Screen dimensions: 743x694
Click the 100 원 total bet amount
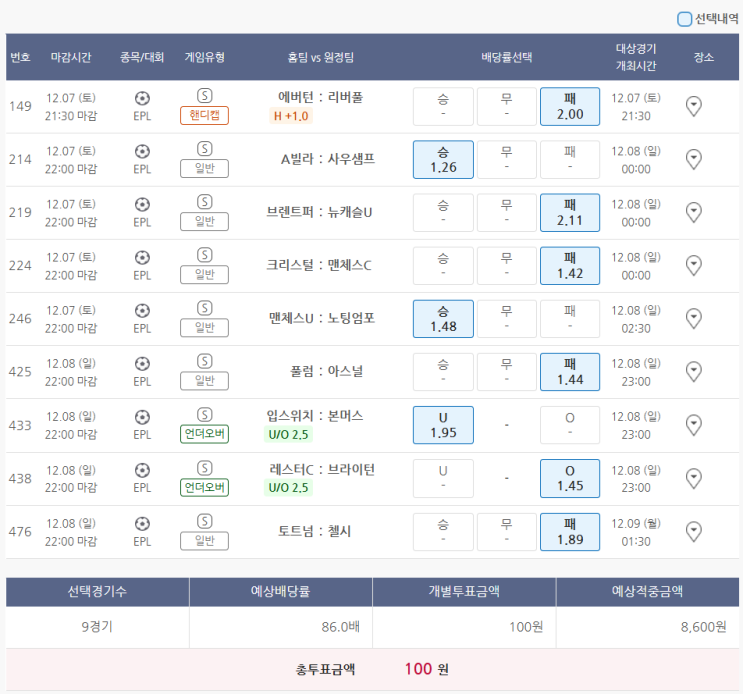click(x=426, y=669)
